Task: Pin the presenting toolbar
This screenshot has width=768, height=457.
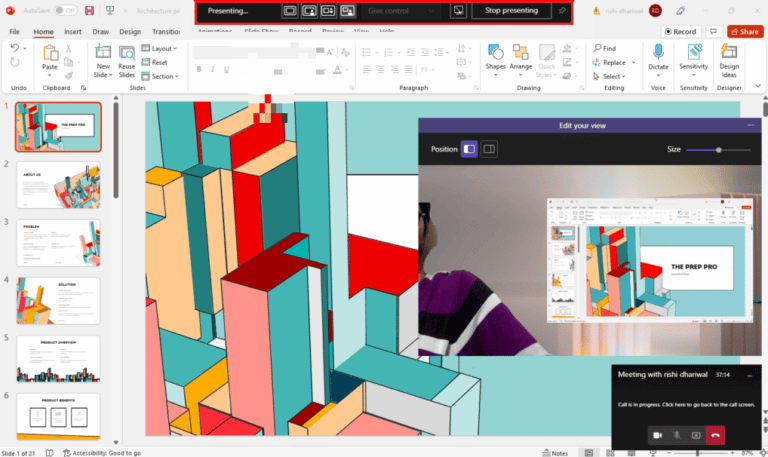Action: 562,10
